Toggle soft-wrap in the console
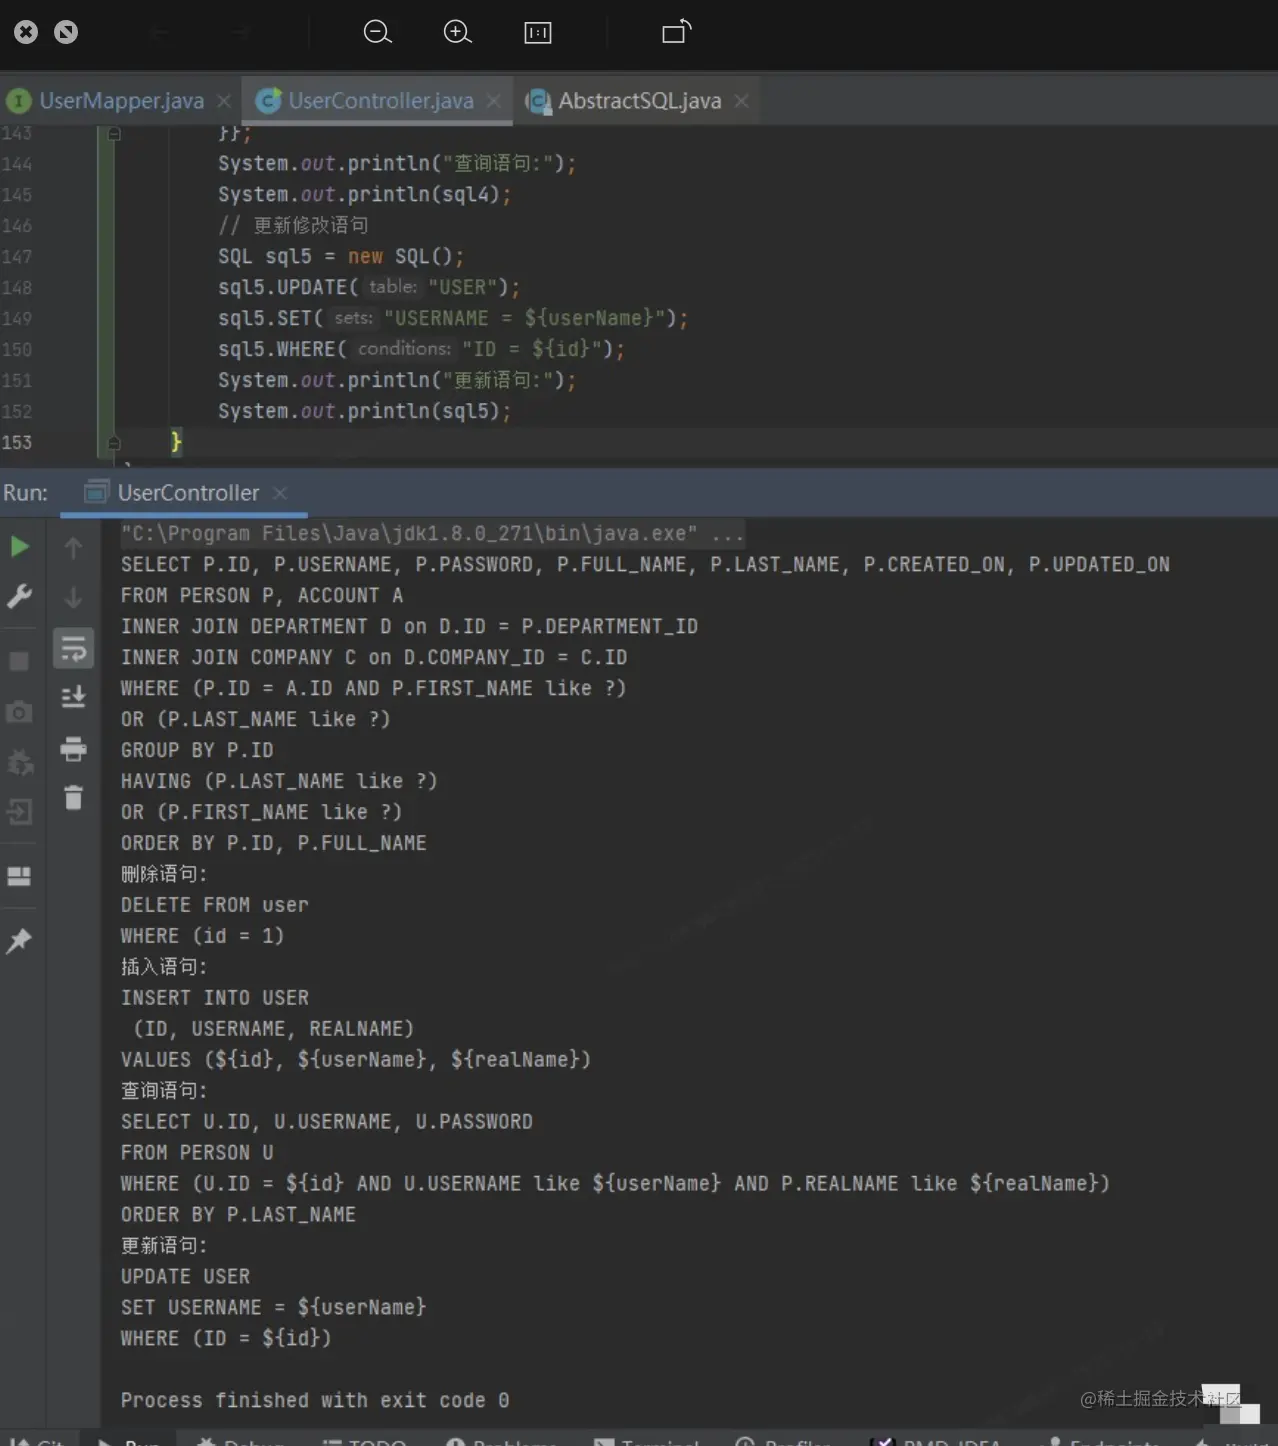Image resolution: width=1278 pixels, height=1446 pixels. pyautogui.click(x=74, y=649)
